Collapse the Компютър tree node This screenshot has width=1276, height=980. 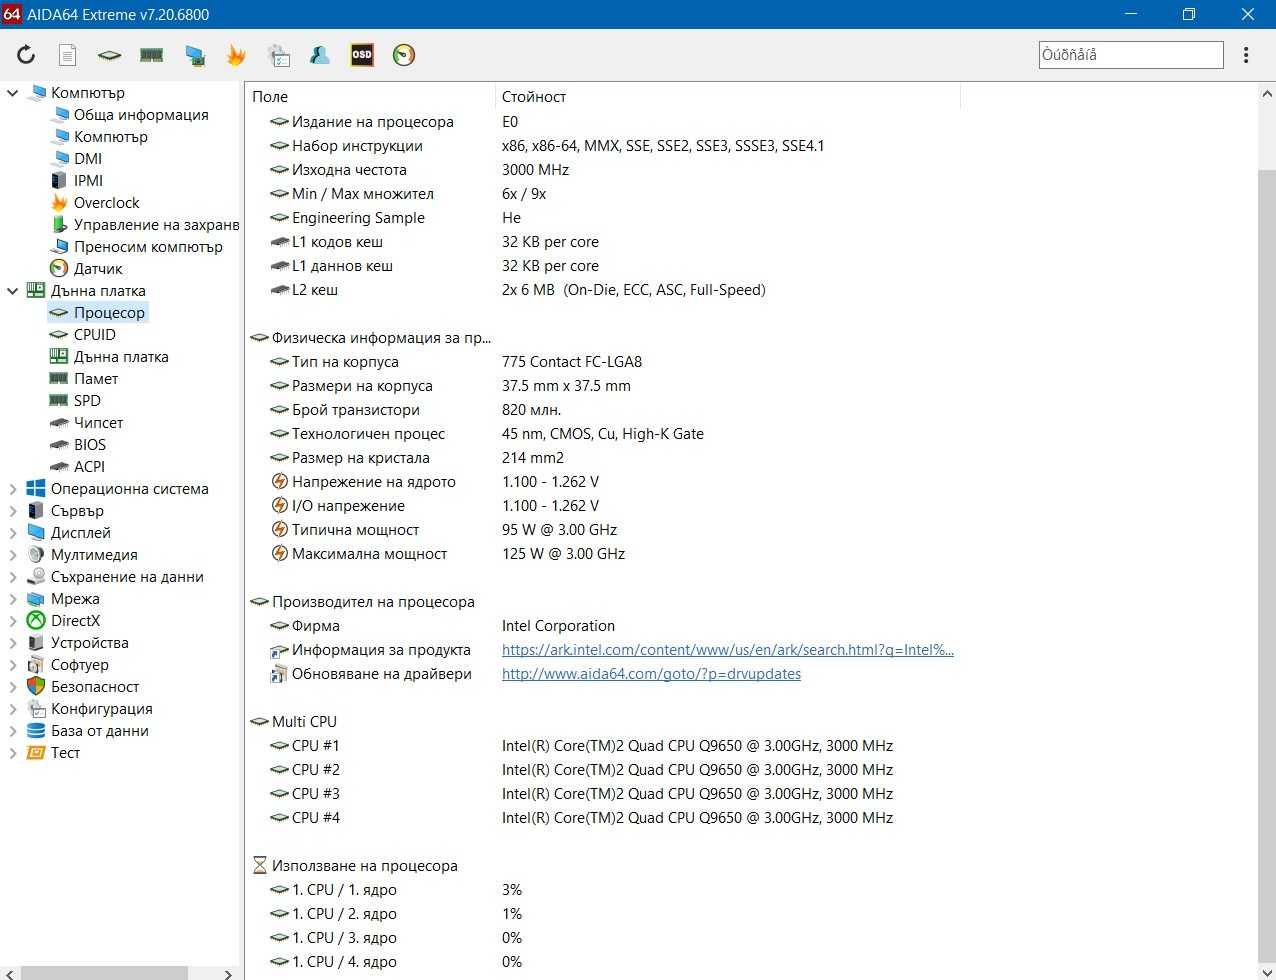(13, 93)
